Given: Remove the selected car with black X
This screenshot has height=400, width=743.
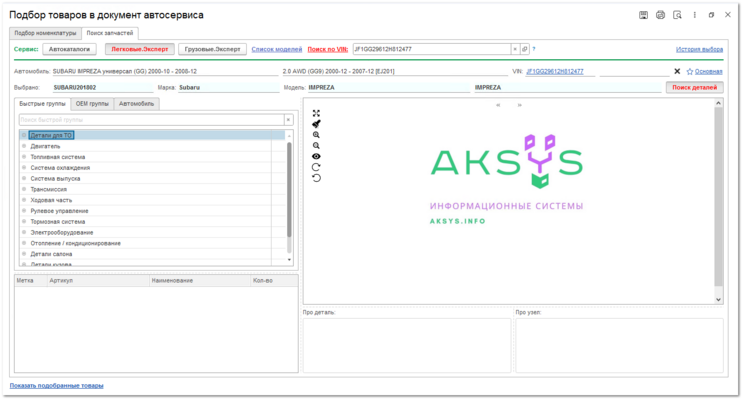Looking at the screenshot, I should coord(677,72).
